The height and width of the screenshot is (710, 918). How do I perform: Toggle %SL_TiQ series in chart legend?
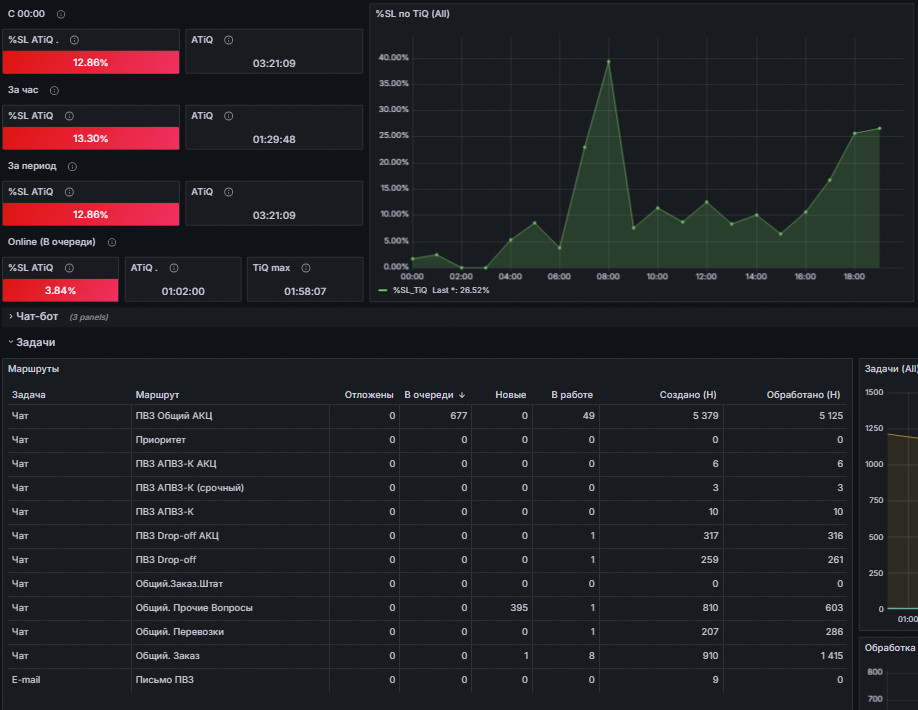click(x=410, y=290)
